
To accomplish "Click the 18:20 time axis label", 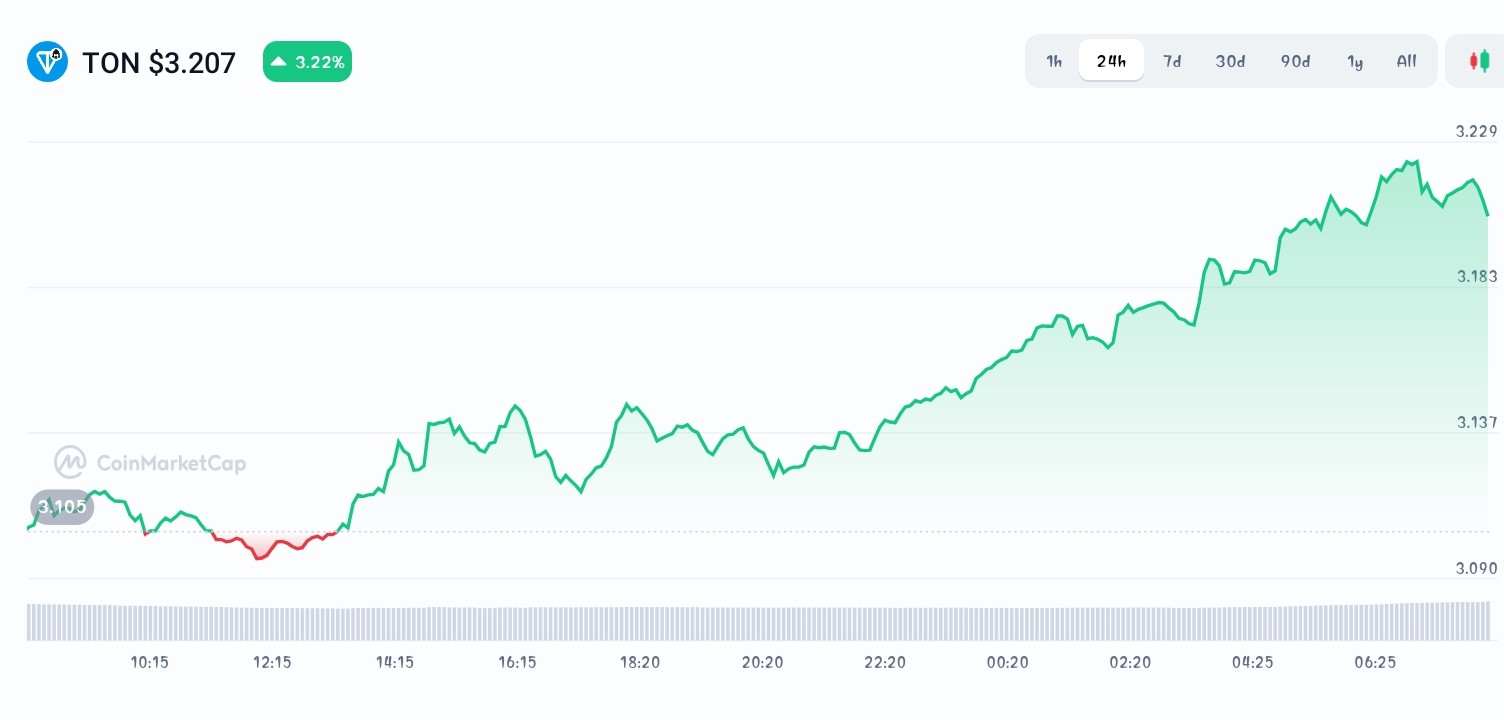I will [x=640, y=662].
